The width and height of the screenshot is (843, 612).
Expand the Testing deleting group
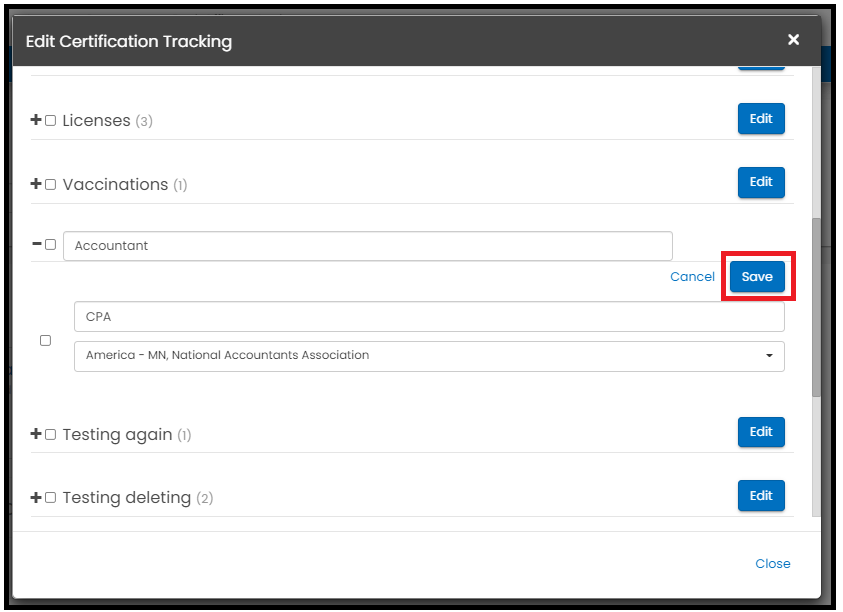click(36, 497)
